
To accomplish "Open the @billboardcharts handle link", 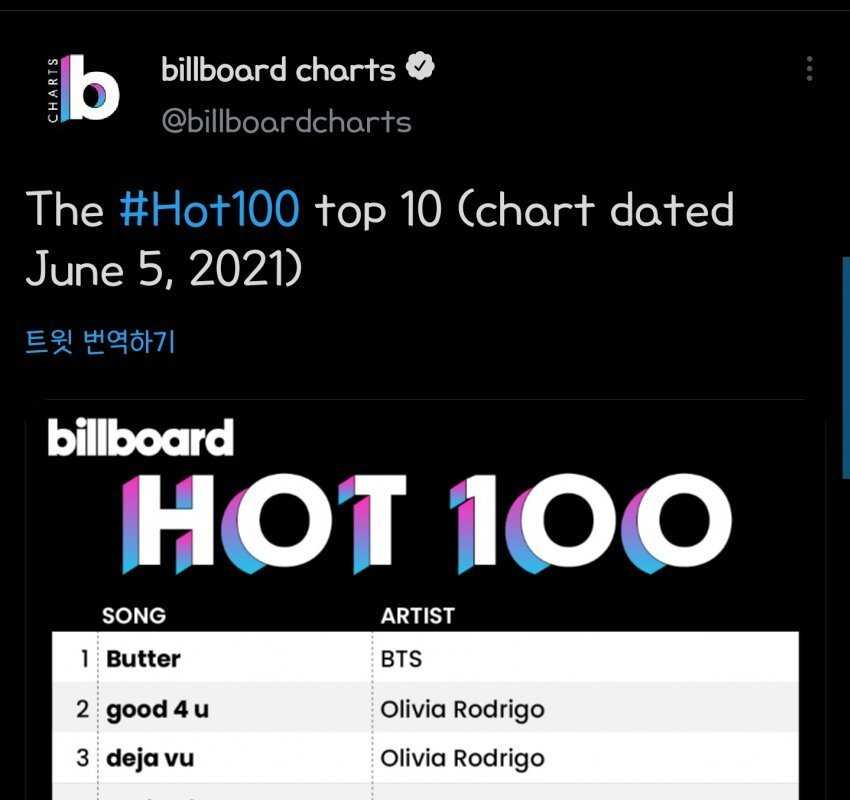I will (x=286, y=122).
